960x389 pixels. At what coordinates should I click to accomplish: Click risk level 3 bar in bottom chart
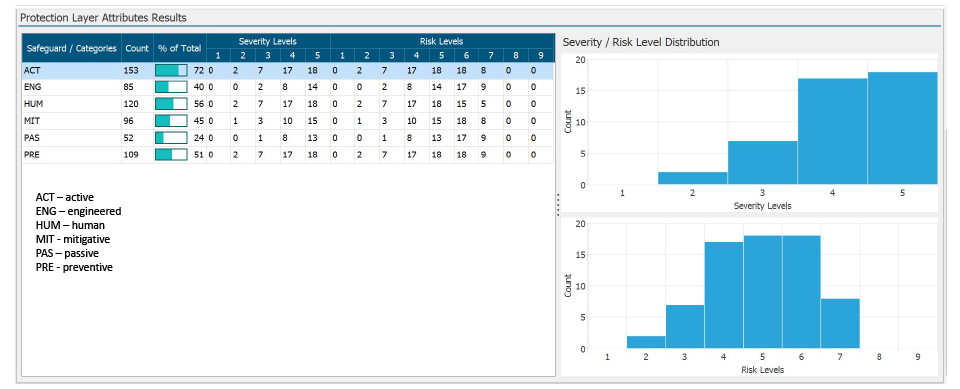coord(685,327)
